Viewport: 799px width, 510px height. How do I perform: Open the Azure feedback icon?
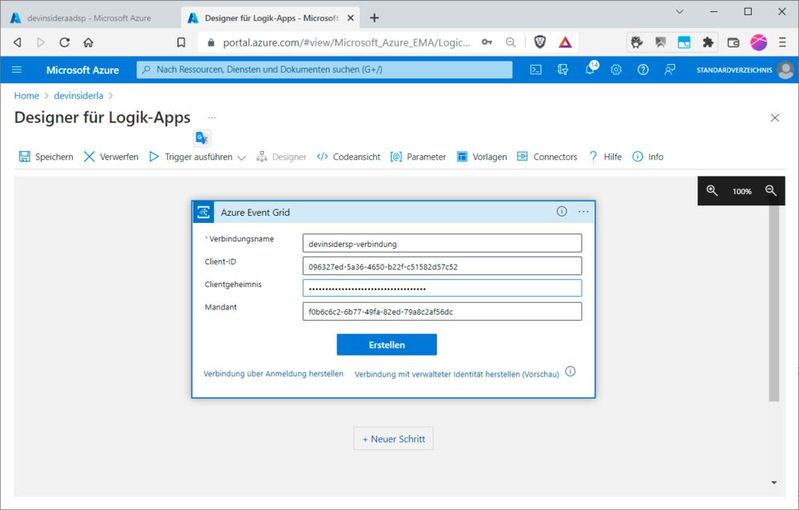tap(670, 70)
